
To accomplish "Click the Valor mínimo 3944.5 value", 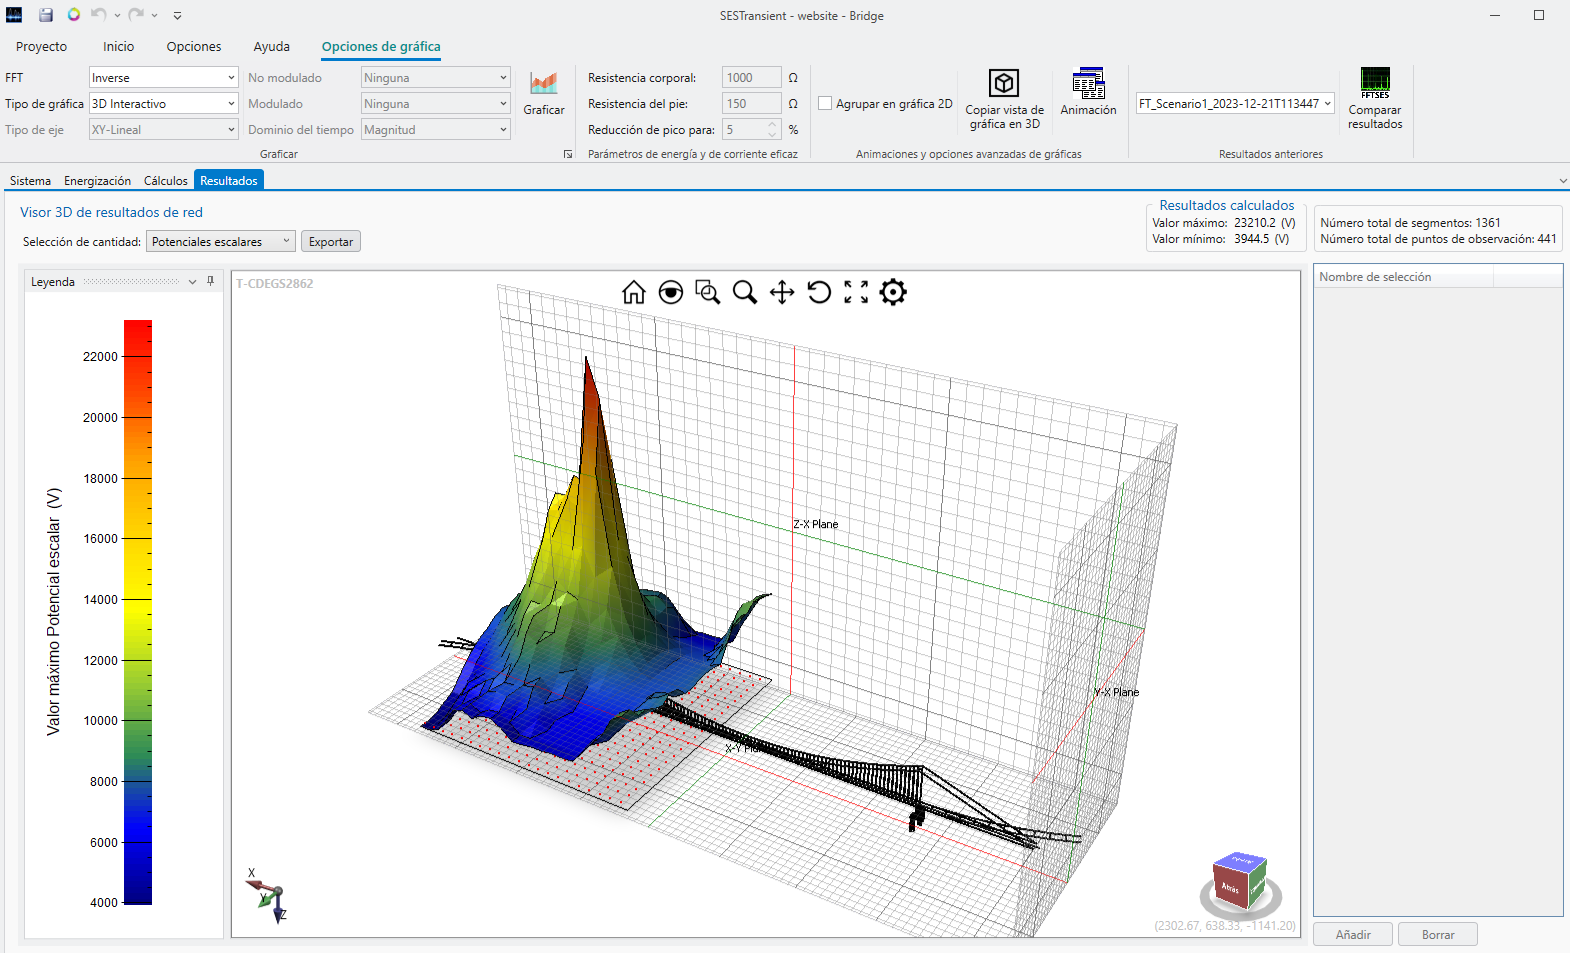I will click(x=1252, y=239).
